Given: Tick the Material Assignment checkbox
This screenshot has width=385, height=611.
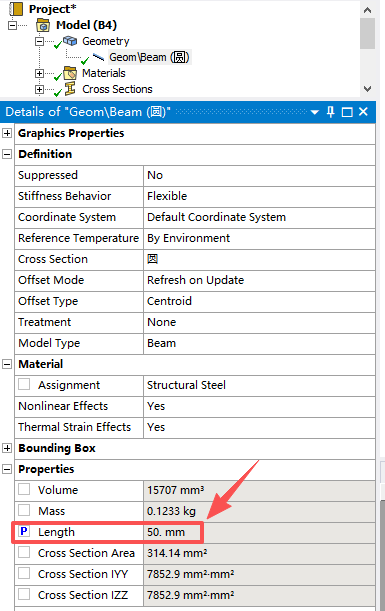Looking at the screenshot, I should (24, 385).
